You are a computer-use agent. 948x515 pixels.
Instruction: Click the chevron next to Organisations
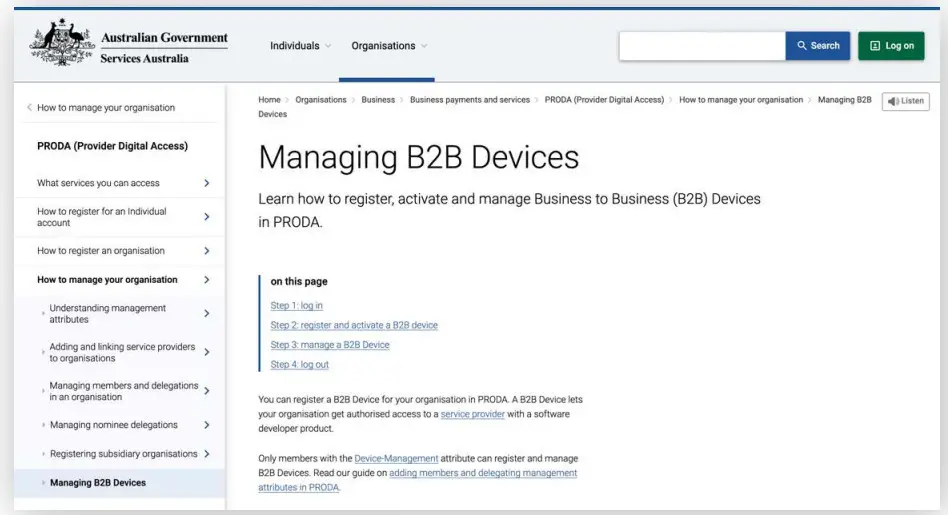coord(424,46)
